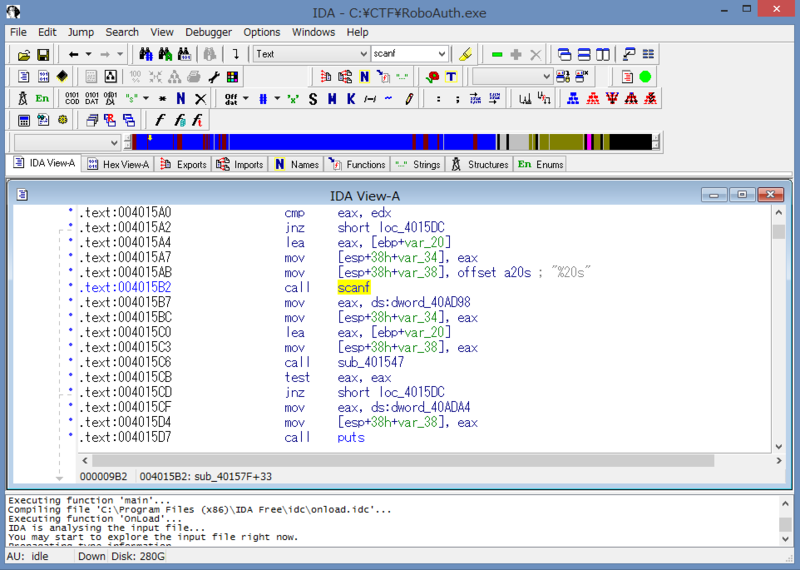Expand the Off dat offset dropdown arrow
The width and height of the screenshot is (800, 570).
pos(245,98)
